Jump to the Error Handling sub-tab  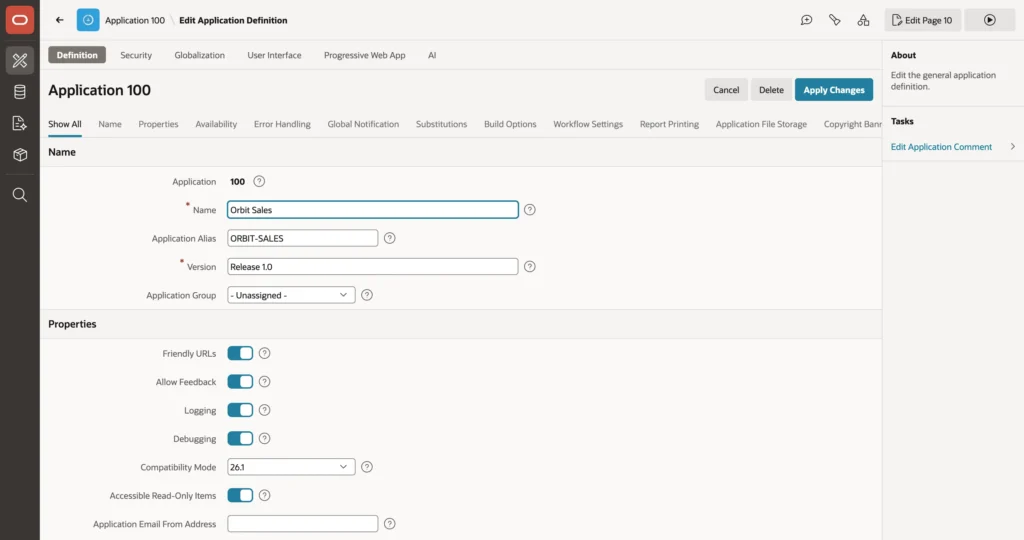(x=282, y=124)
